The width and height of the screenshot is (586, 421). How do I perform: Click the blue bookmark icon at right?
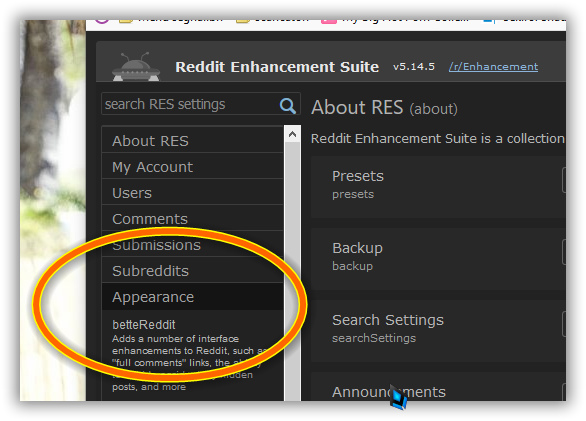tap(489, 21)
